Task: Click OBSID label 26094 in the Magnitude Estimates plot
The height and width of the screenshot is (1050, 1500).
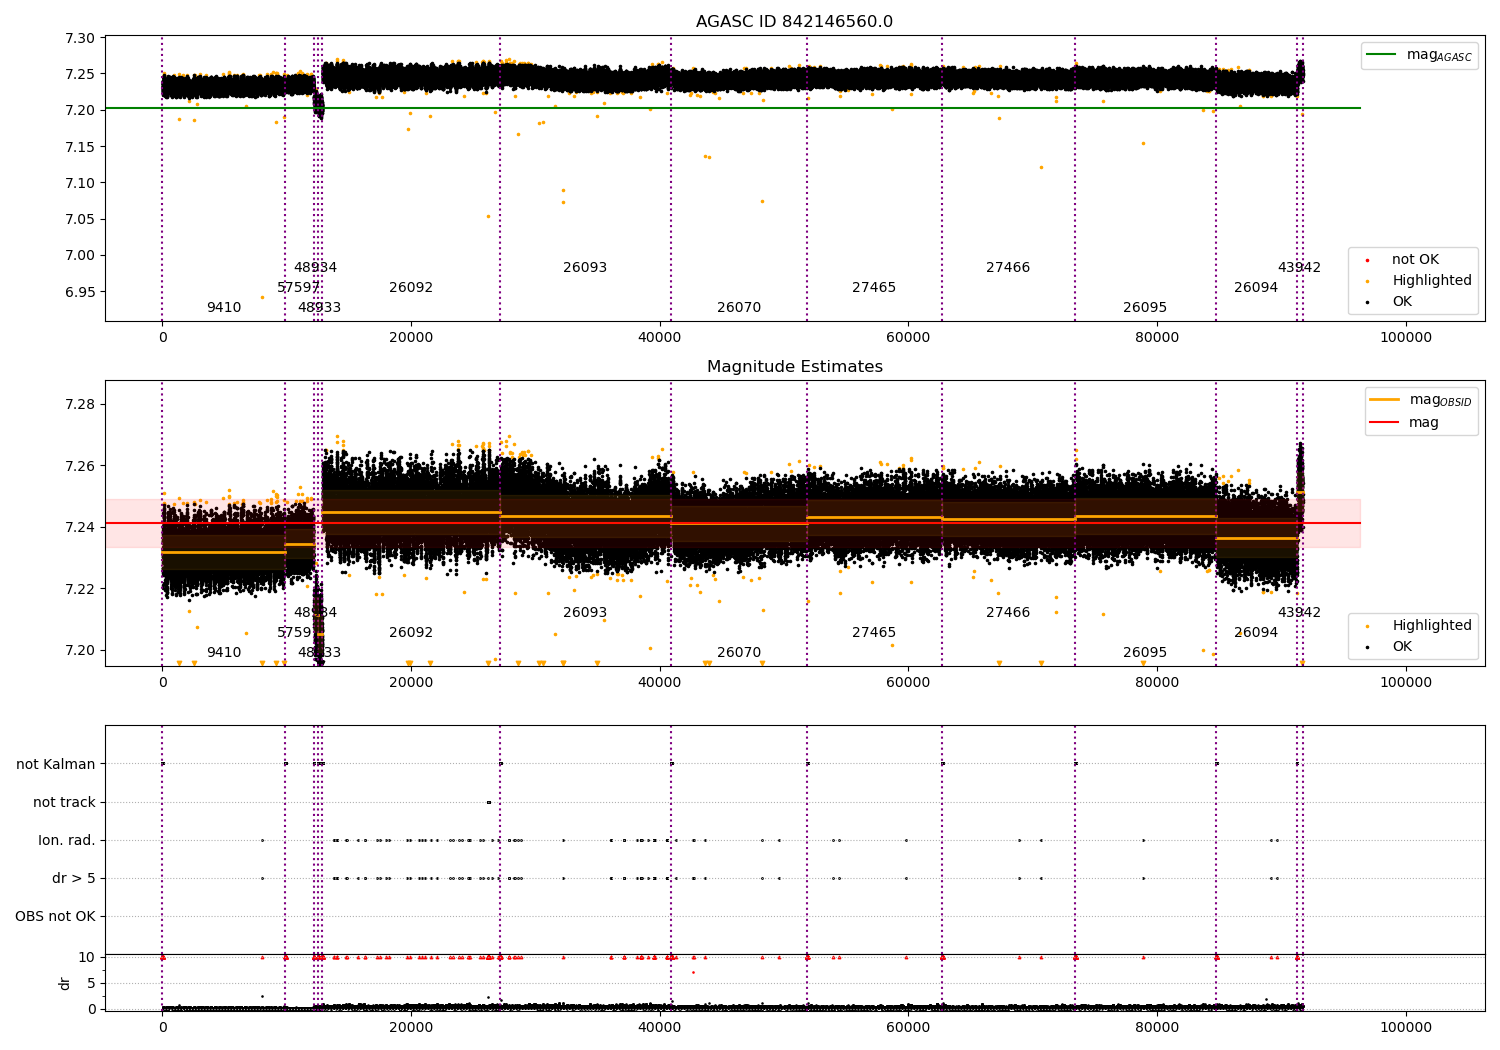Action: 1256,633
